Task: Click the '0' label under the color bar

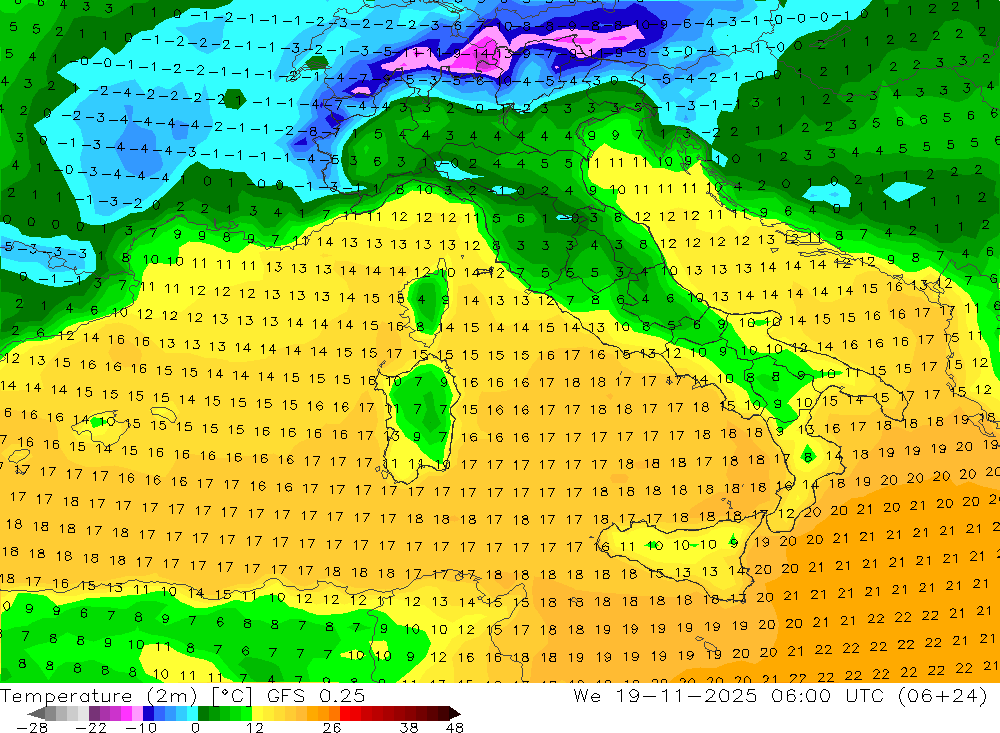Action: click(195, 728)
